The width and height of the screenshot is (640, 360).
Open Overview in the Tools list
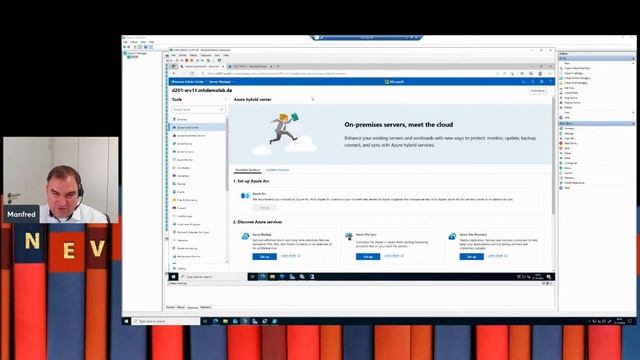pos(182,120)
